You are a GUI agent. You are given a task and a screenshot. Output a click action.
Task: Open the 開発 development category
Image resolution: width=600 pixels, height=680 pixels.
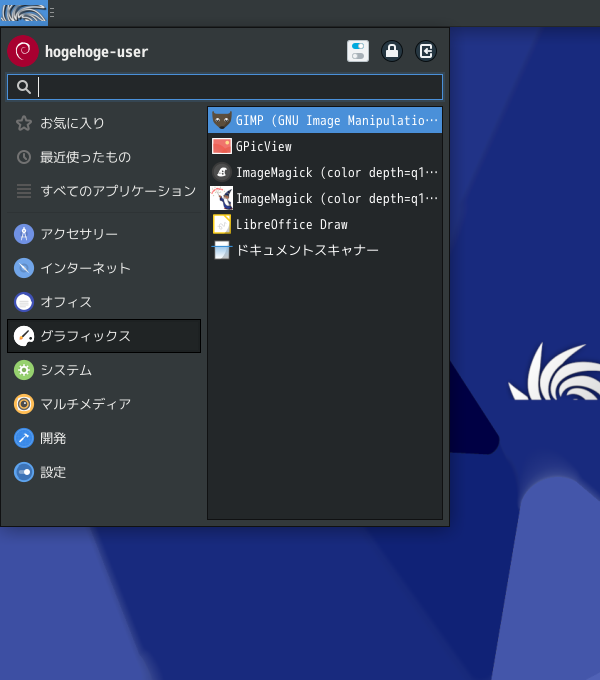tap(104, 438)
